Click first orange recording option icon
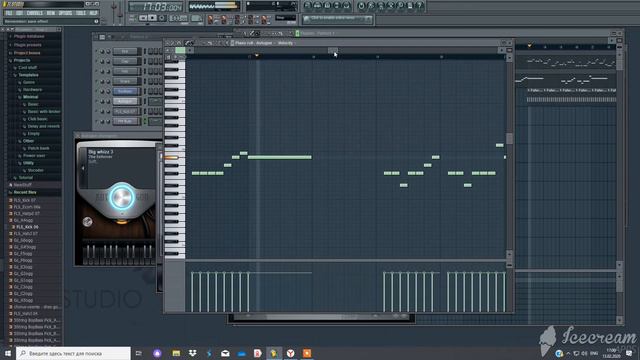This screenshot has width=640, height=360. pyautogui.click(x=211, y=19)
